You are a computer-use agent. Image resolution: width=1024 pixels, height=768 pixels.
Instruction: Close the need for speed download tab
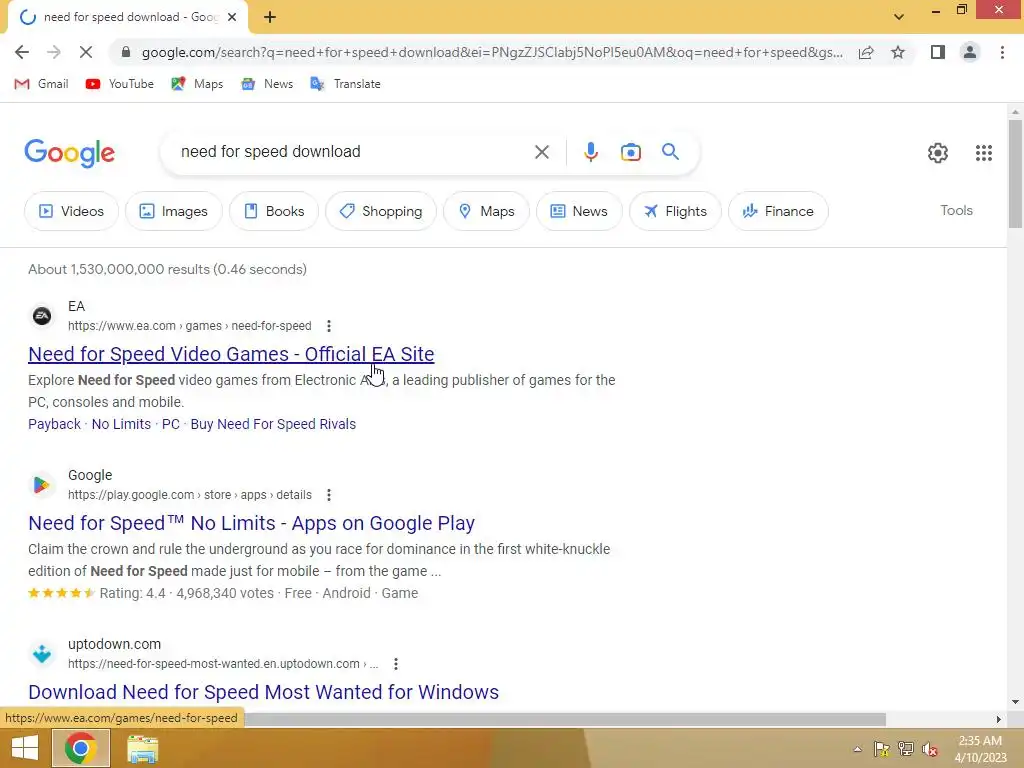[232, 17]
